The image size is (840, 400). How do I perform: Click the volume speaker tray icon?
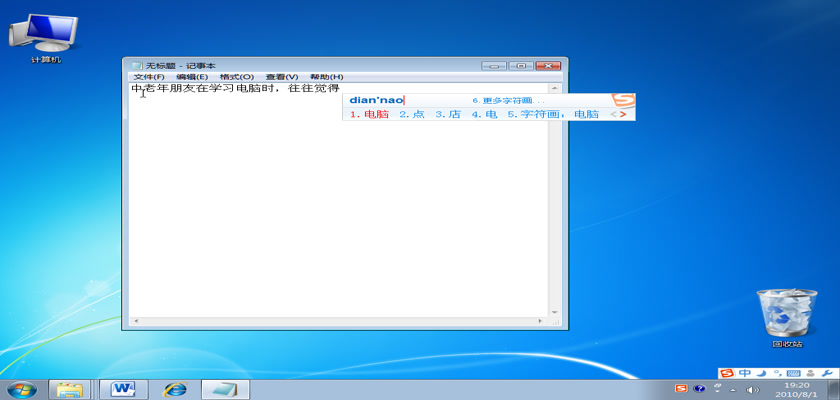point(752,389)
